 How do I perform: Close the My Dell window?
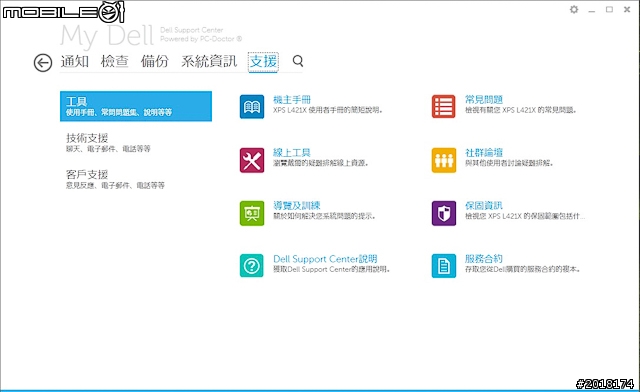(627, 9)
